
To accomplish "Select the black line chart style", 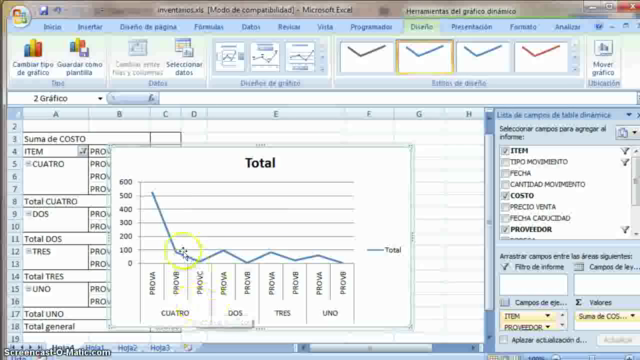I will (x=366, y=57).
